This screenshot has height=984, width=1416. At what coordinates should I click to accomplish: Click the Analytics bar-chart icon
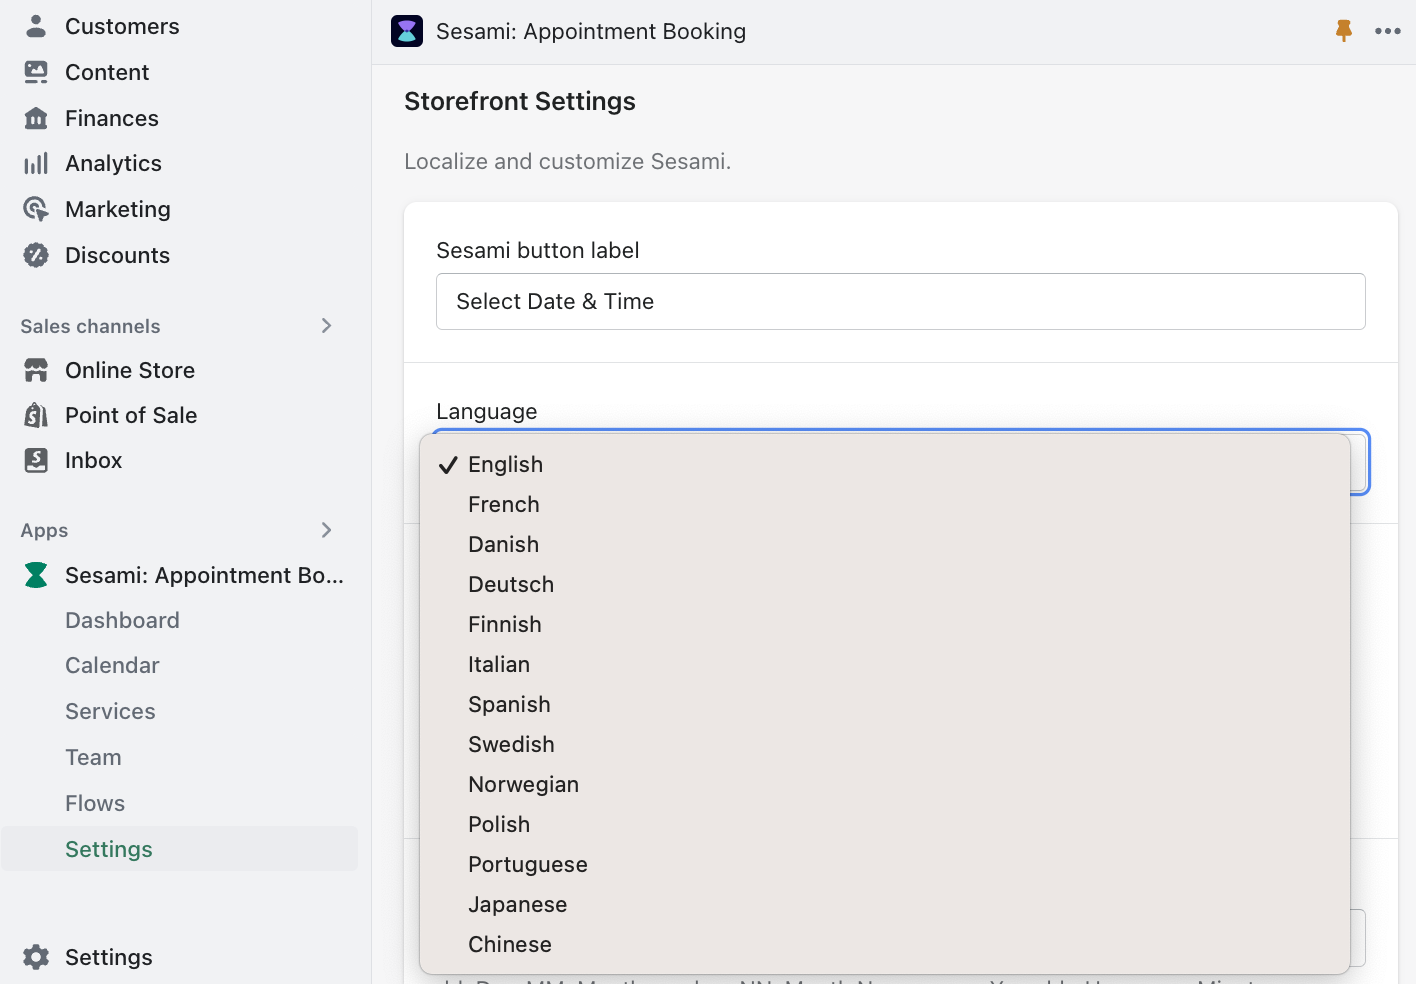coord(35,163)
